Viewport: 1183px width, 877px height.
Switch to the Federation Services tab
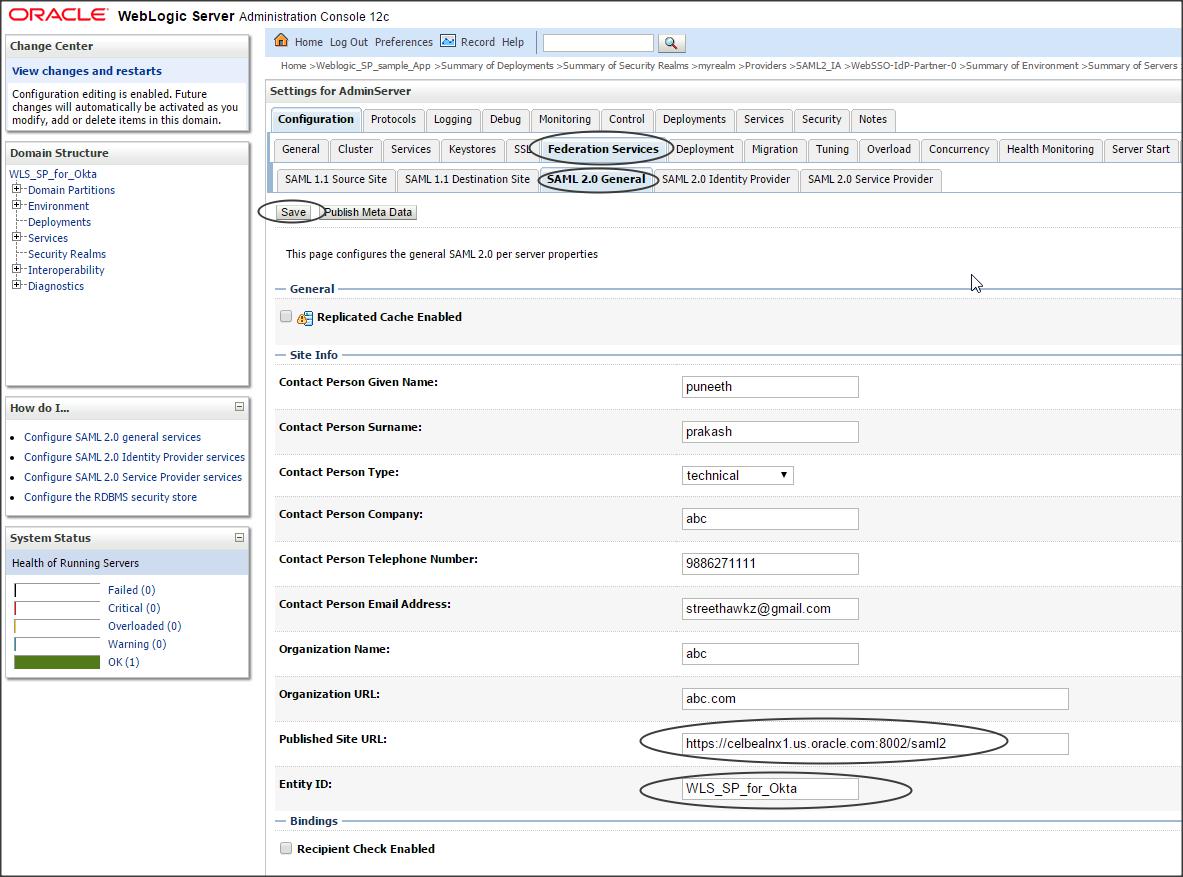(603, 149)
